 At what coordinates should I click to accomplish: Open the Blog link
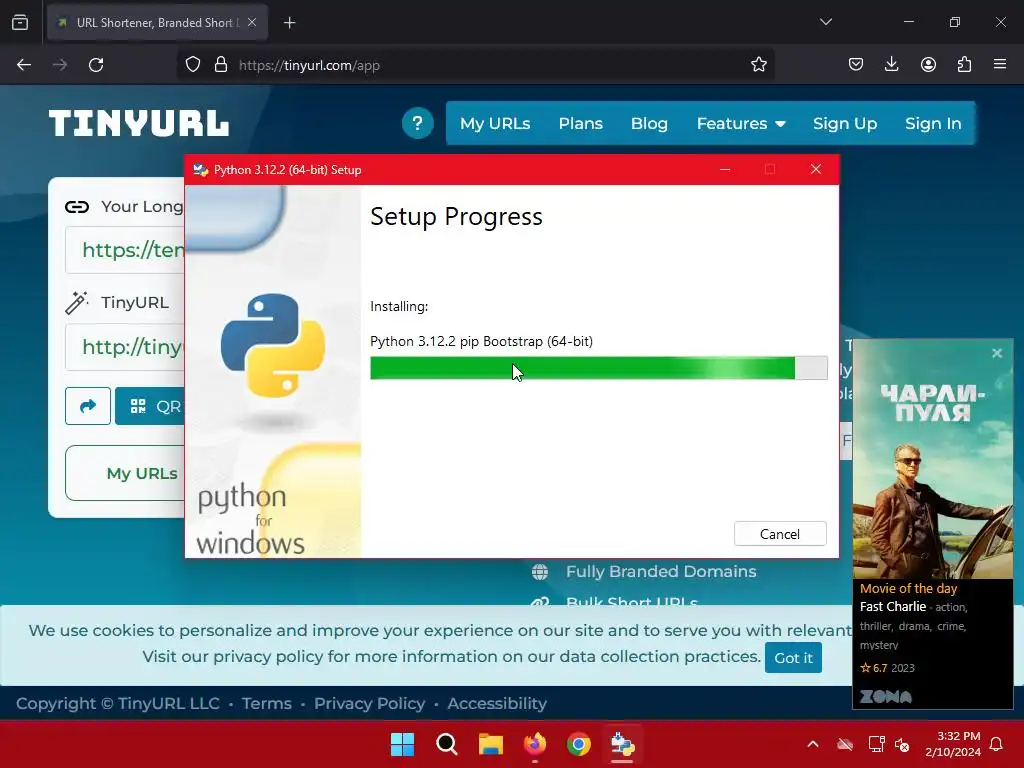pyautogui.click(x=649, y=123)
